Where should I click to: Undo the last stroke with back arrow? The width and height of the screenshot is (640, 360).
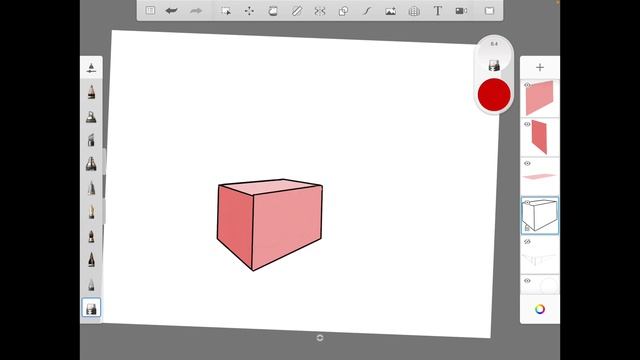pos(172,11)
